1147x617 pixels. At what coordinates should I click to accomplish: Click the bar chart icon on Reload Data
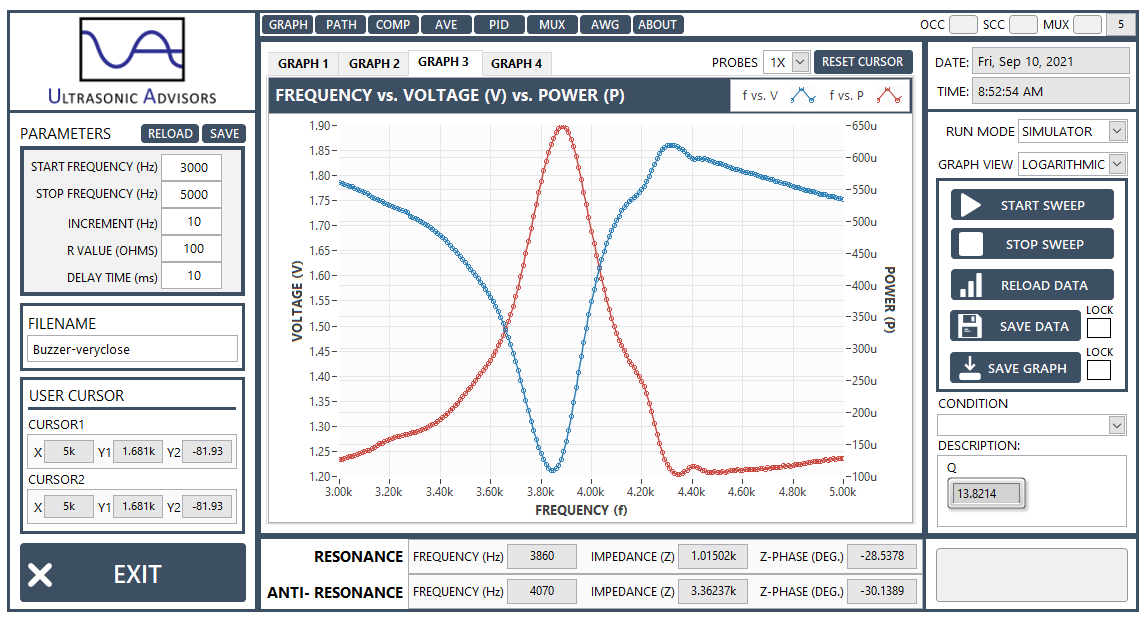971,285
